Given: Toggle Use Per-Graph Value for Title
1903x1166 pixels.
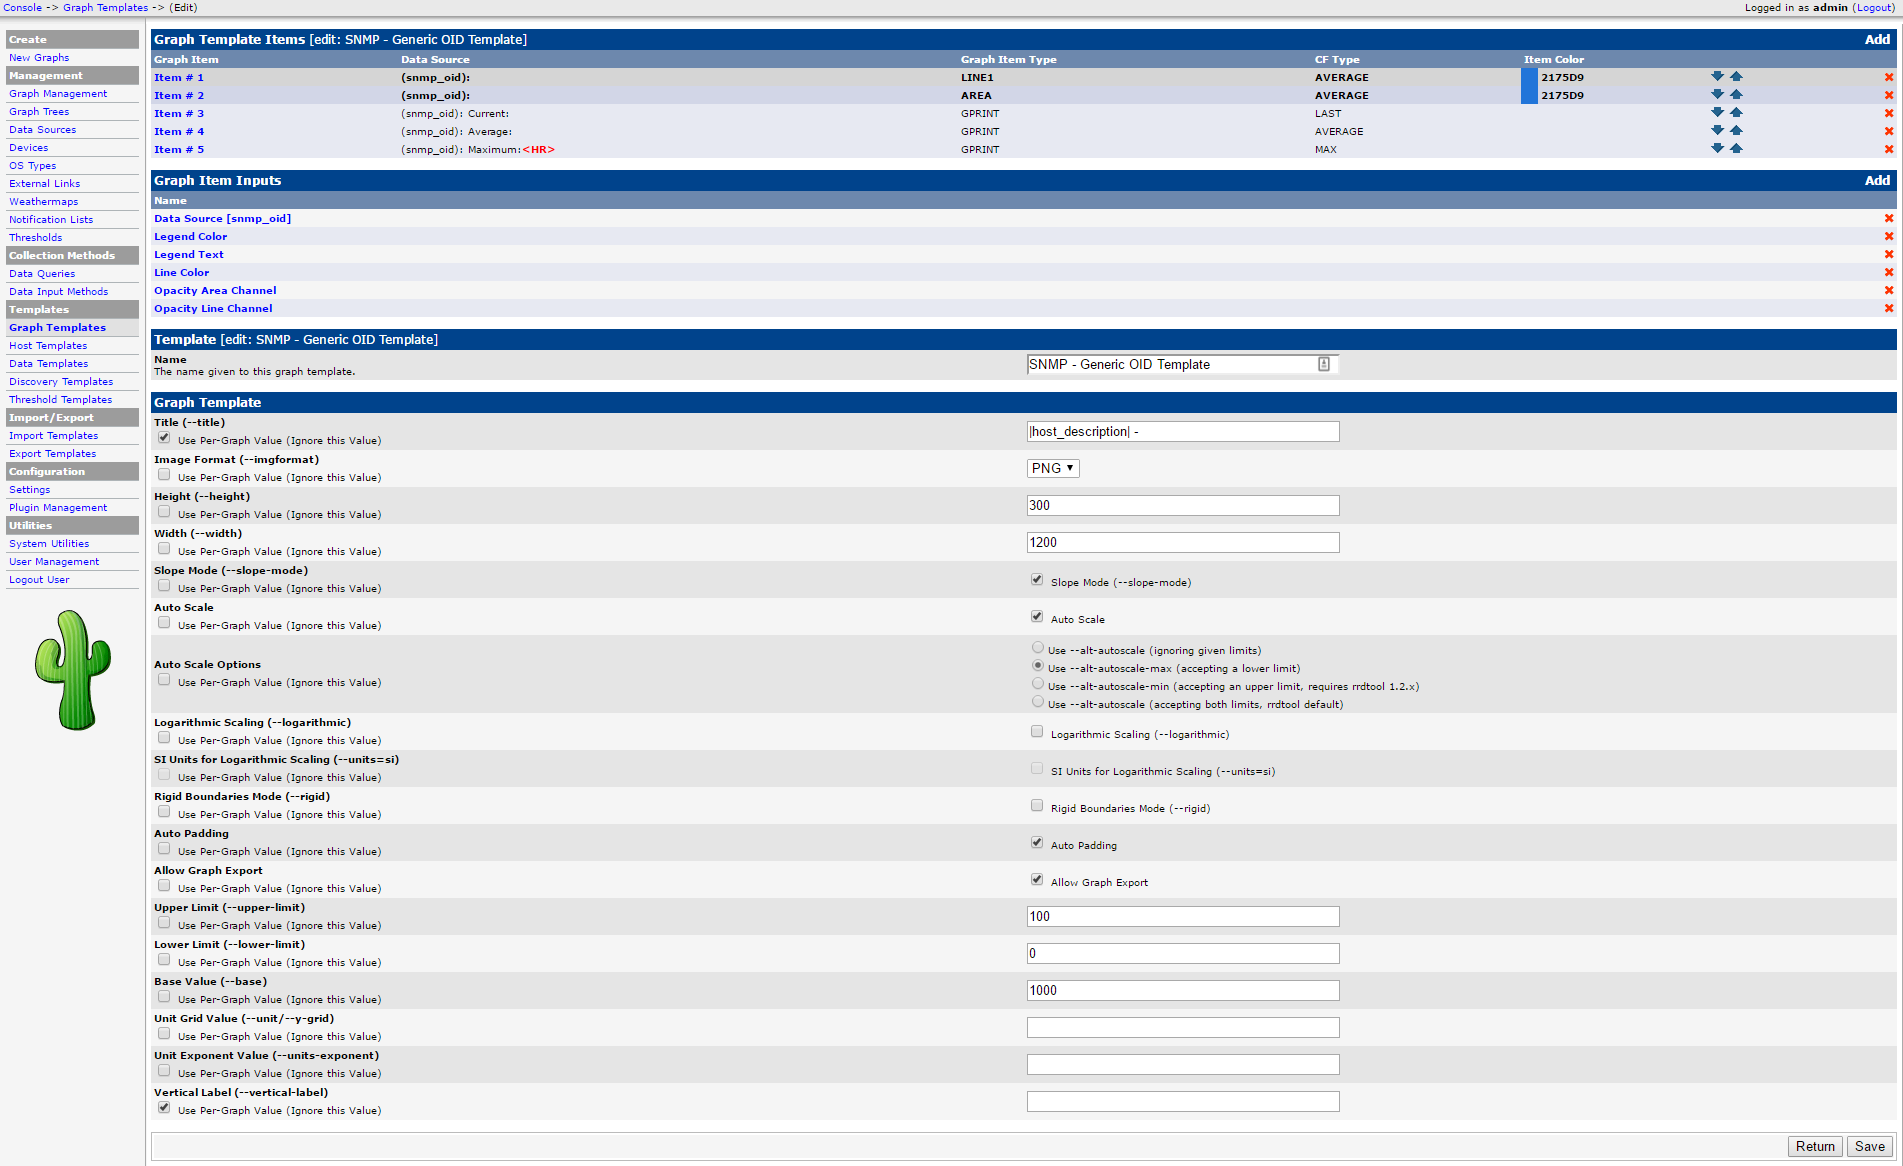Looking at the screenshot, I should click(164, 438).
